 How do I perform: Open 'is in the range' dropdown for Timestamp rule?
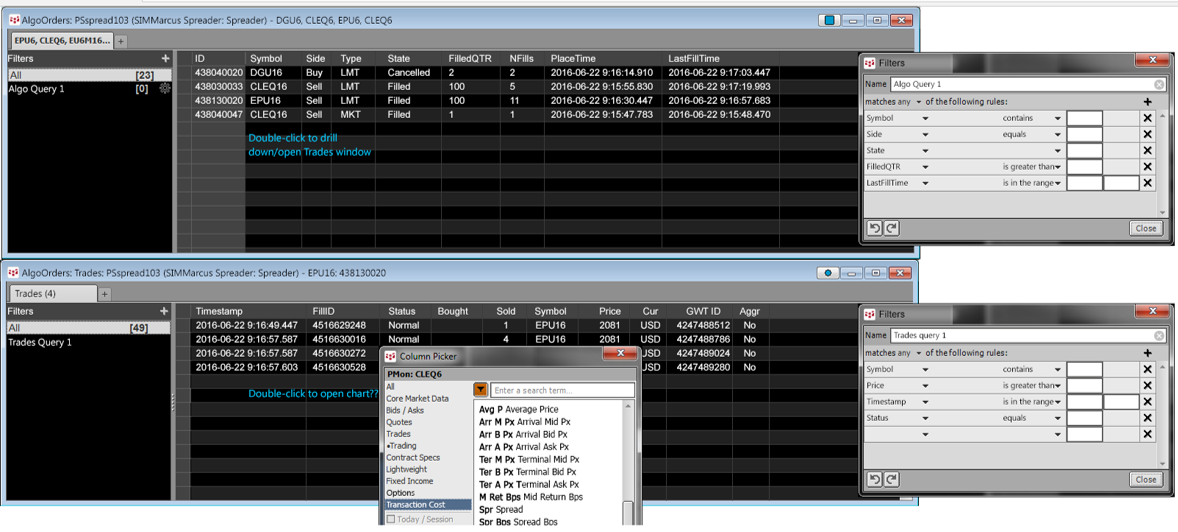pyautogui.click(x=1058, y=402)
